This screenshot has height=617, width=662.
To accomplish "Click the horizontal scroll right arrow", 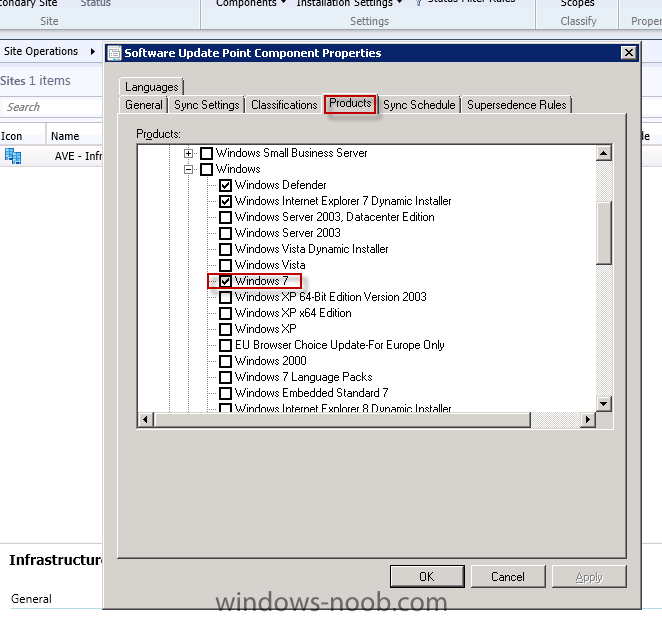I will [x=588, y=420].
